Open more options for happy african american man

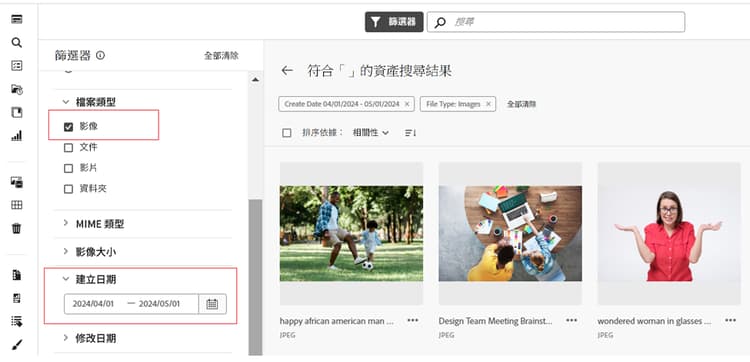(x=413, y=320)
